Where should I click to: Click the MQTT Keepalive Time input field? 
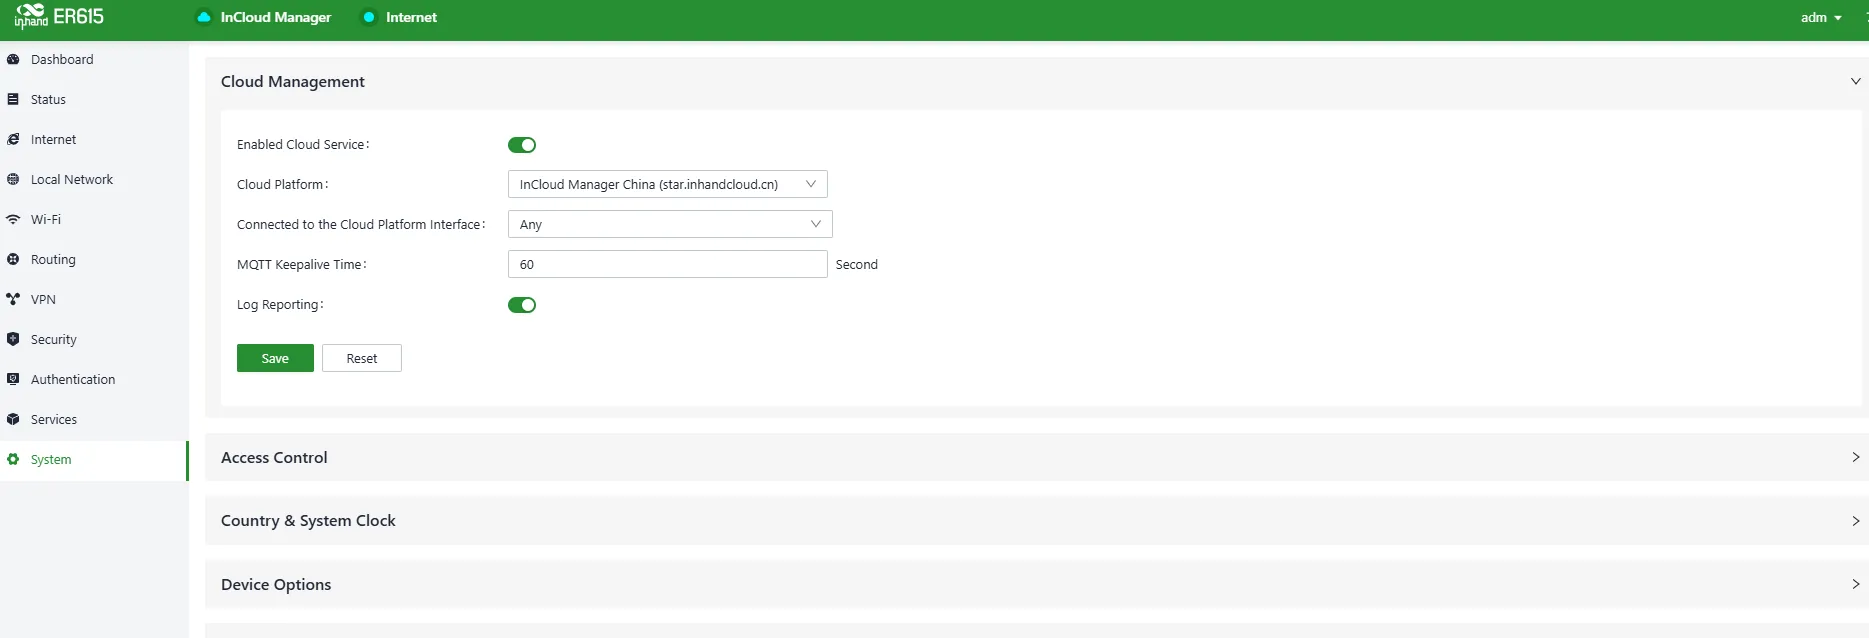[668, 264]
